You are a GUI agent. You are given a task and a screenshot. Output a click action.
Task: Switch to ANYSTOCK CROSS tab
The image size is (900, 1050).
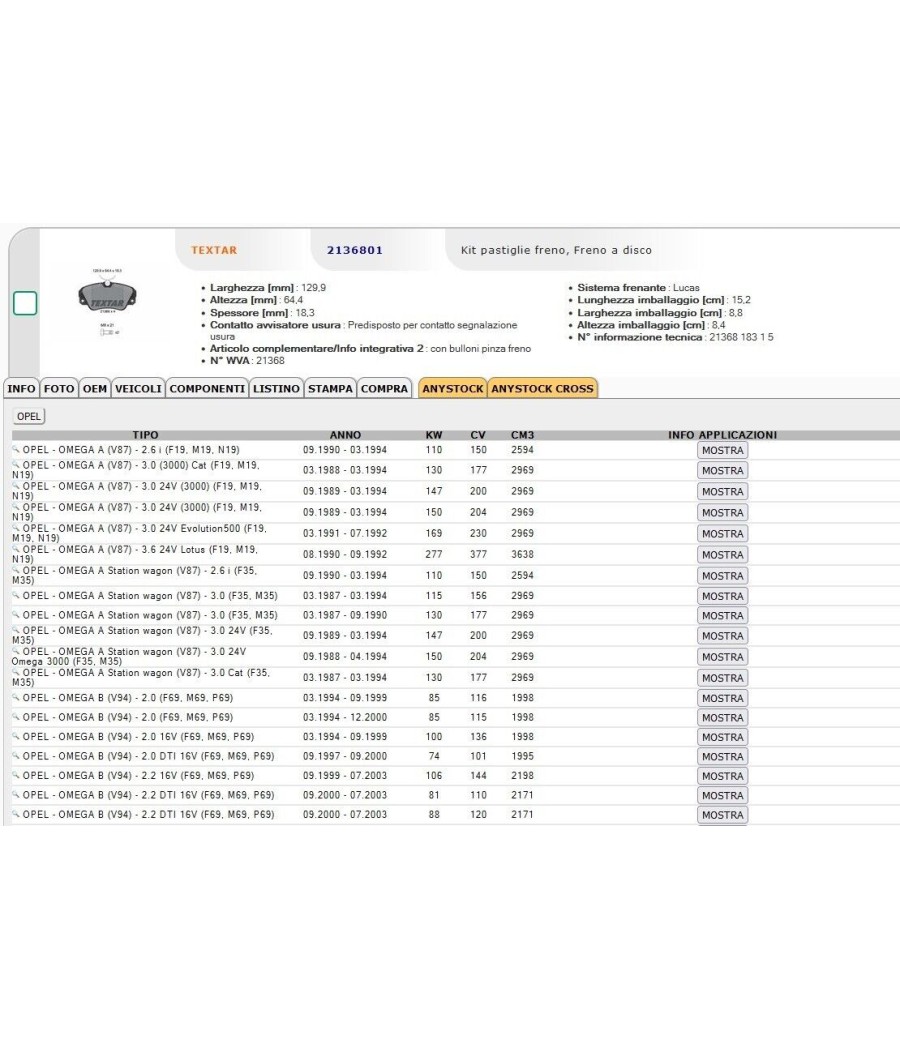(x=542, y=388)
